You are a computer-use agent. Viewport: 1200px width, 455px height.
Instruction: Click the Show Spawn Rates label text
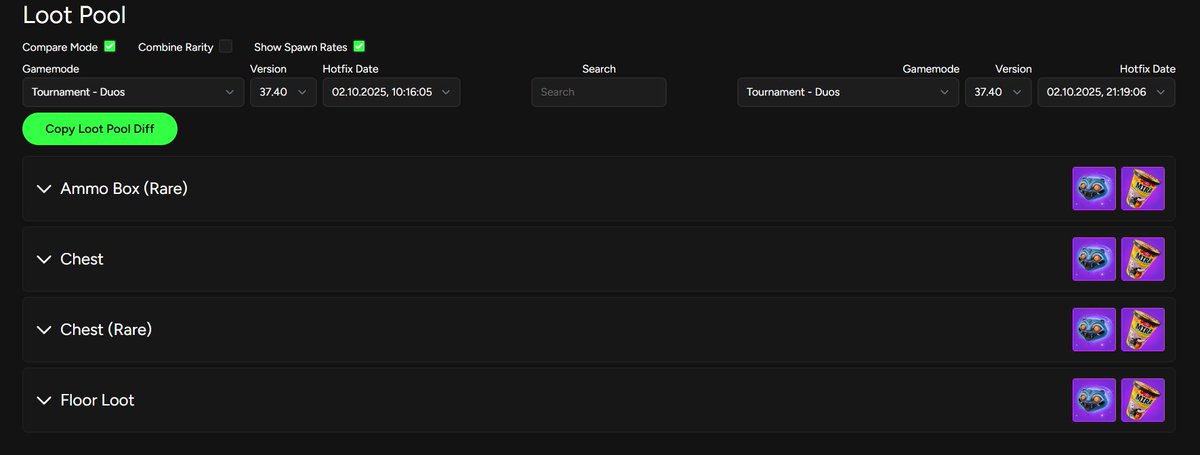(x=300, y=47)
